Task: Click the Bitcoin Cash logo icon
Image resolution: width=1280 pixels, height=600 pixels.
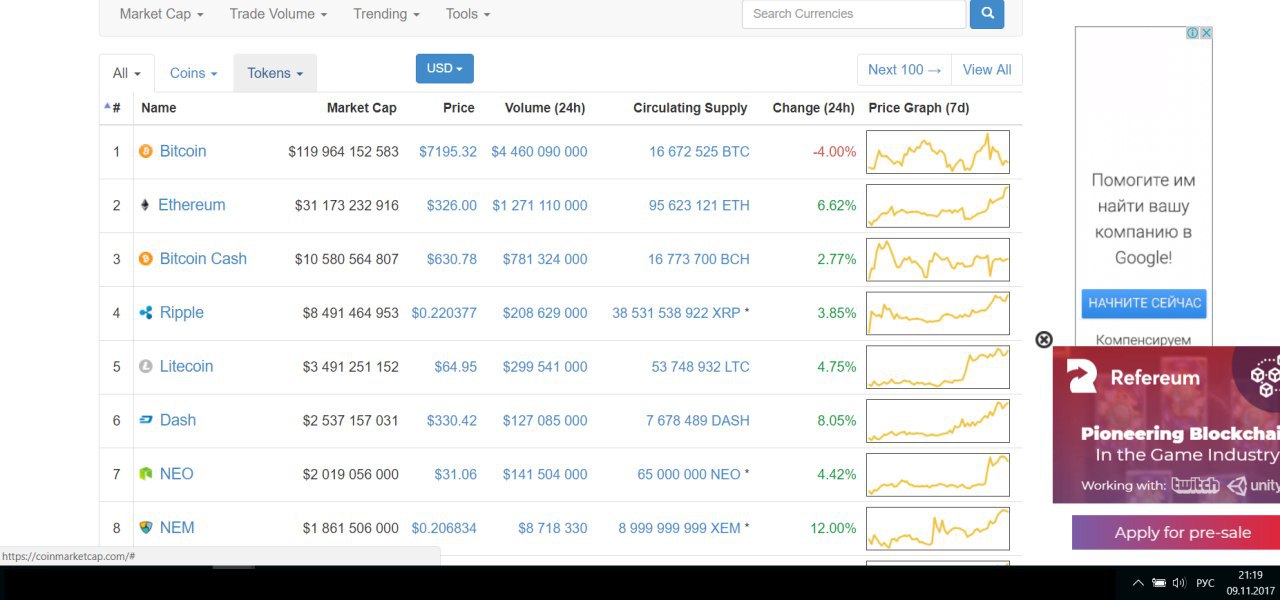Action: [x=146, y=259]
